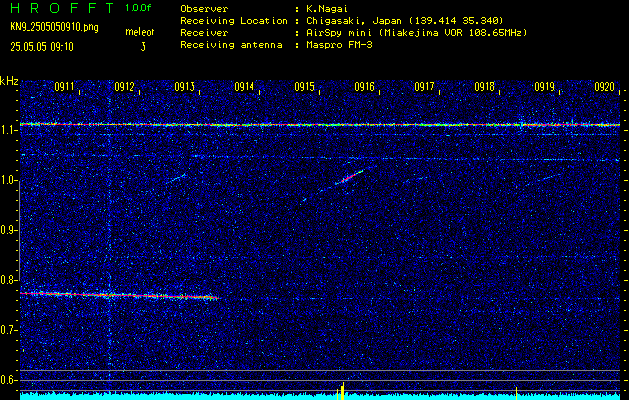Click the 0914 time marker
629x400 pixels.
[x=244, y=86]
